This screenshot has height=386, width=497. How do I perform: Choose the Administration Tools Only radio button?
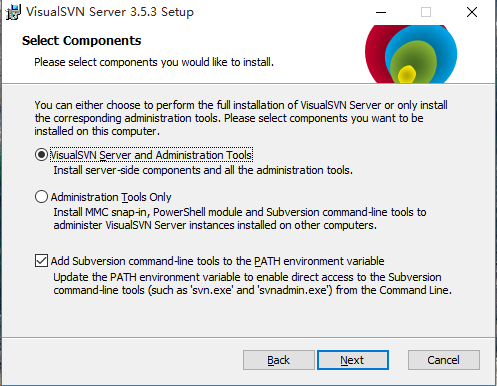41,197
